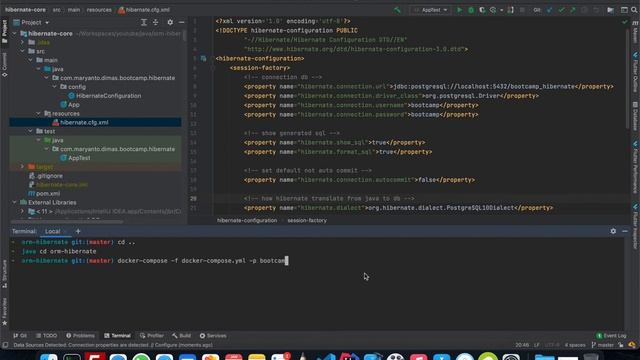Open the Event Log button

pos(611,336)
